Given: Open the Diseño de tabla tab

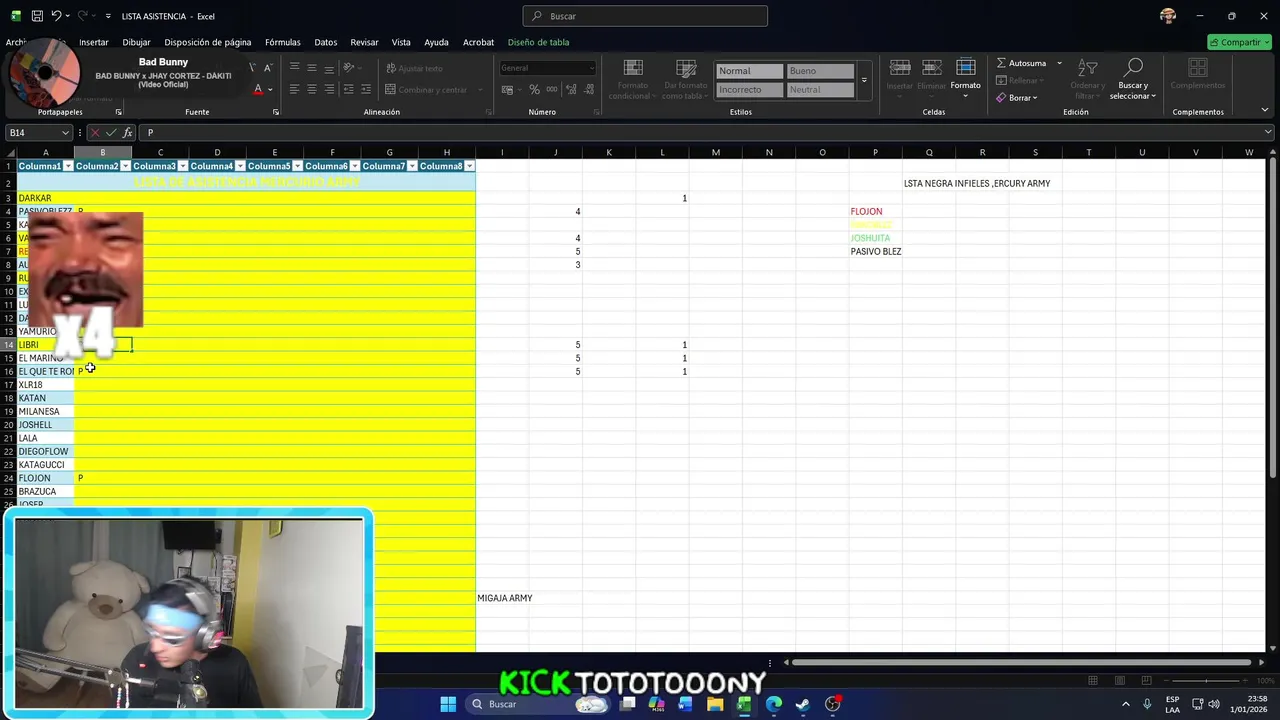Looking at the screenshot, I should (538, 42).
